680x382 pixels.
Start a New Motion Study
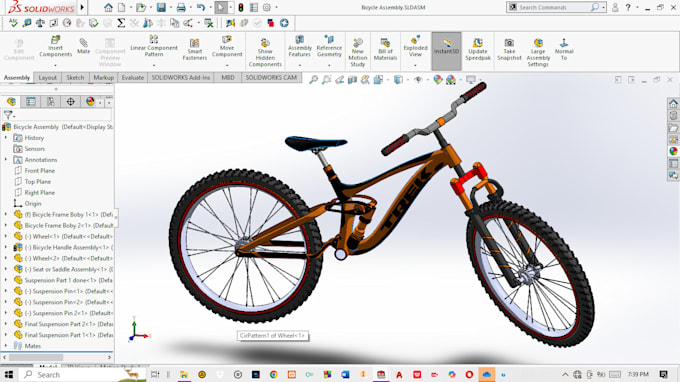[x=358, y=52]
